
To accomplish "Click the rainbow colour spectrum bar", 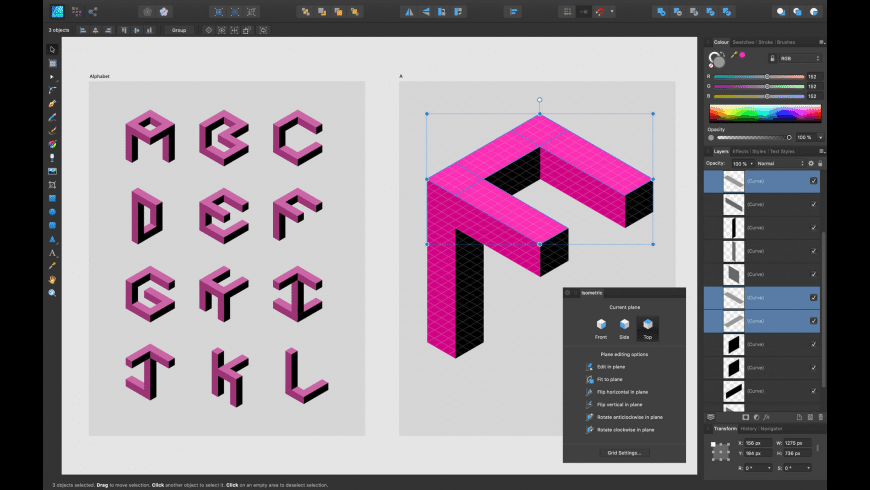I will (x=765, y=113).
